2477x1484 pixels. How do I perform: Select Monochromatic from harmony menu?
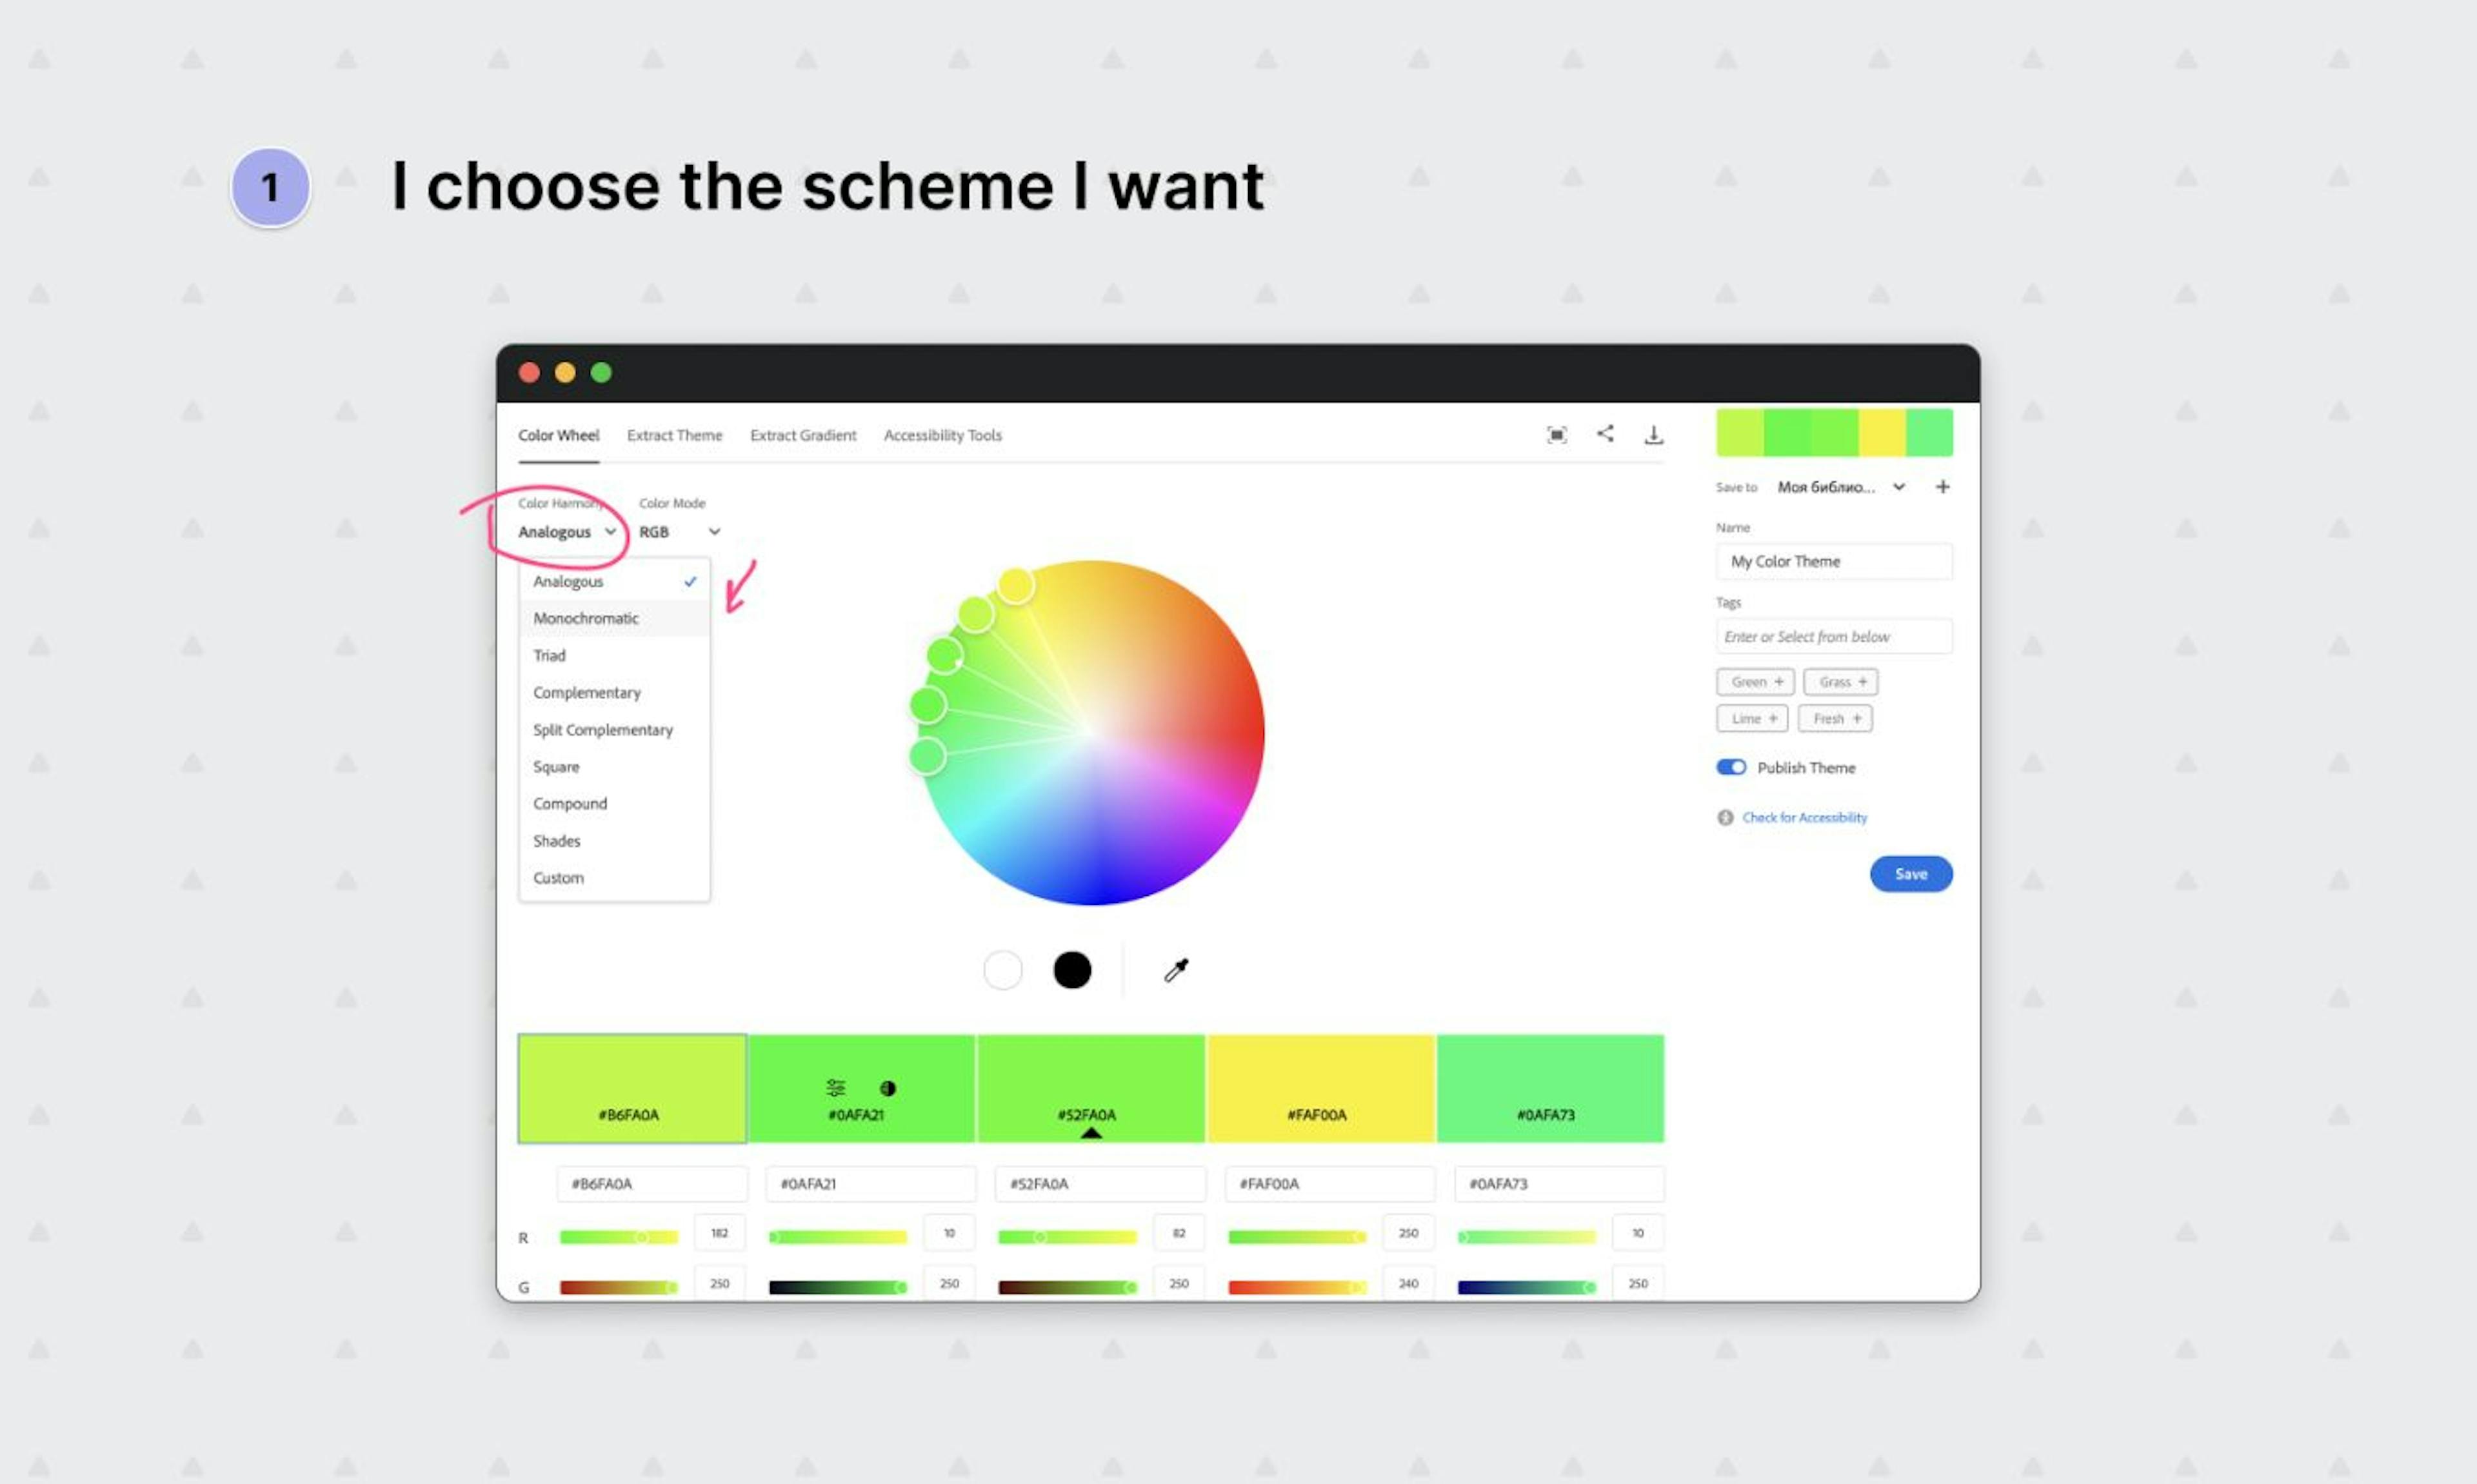(586, 617)
